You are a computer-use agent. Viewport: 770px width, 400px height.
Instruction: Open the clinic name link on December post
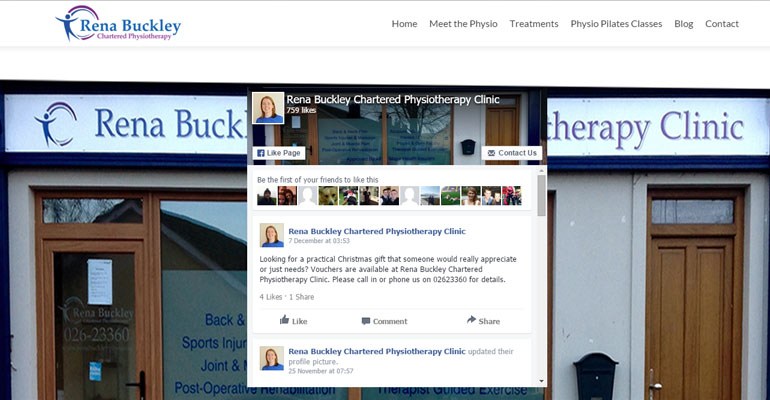[x=377, y=231]
